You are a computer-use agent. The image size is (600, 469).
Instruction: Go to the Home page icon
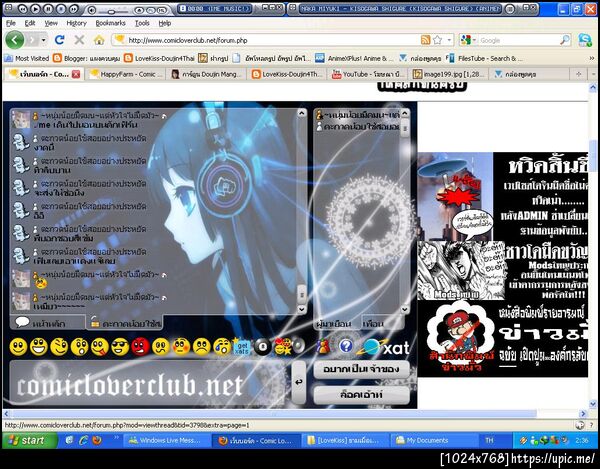(99, 40)
